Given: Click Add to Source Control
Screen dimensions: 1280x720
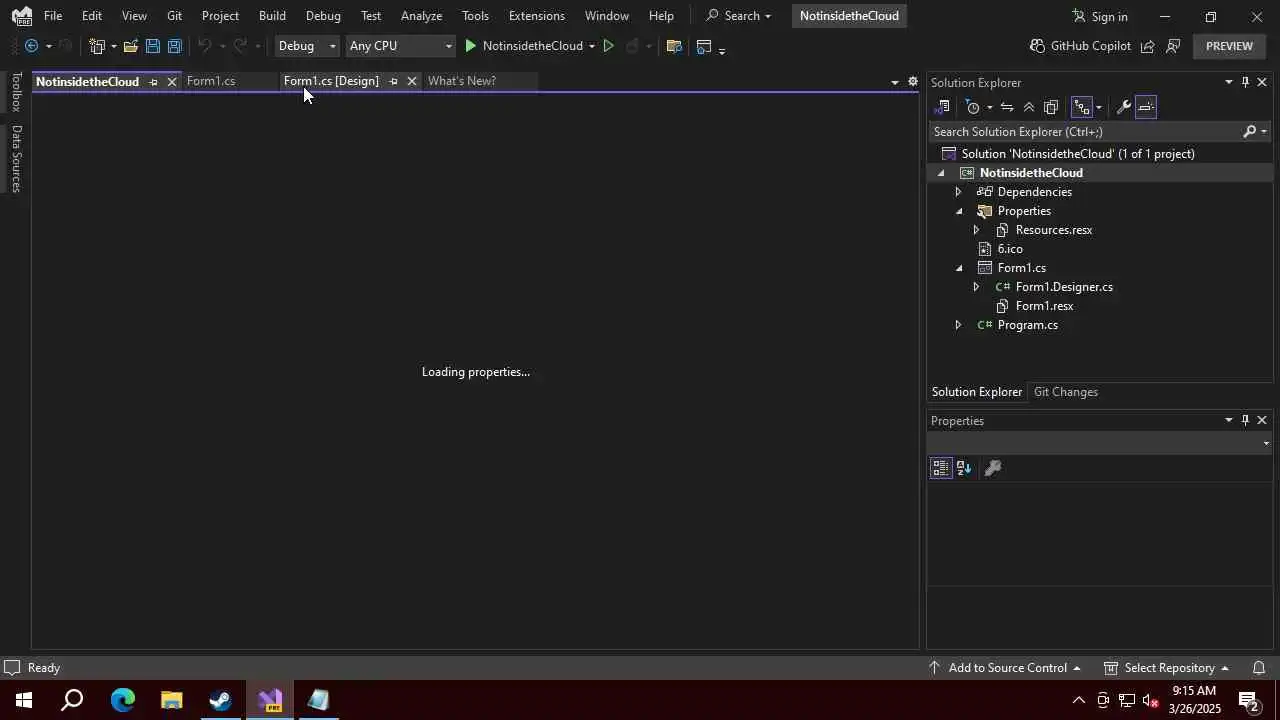Looking at the screenshot, I should [1004, 668].
